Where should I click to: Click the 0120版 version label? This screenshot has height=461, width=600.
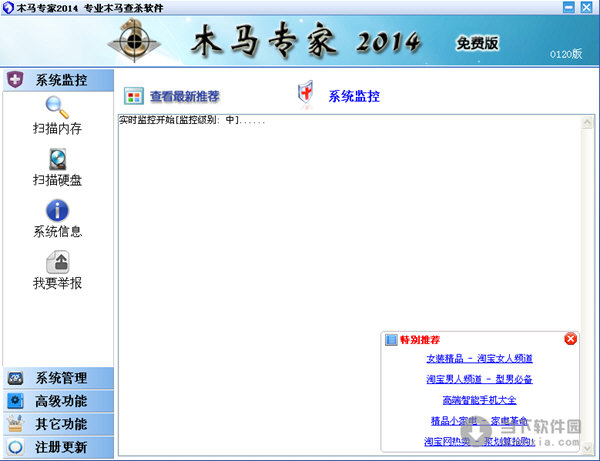point(566,54)
